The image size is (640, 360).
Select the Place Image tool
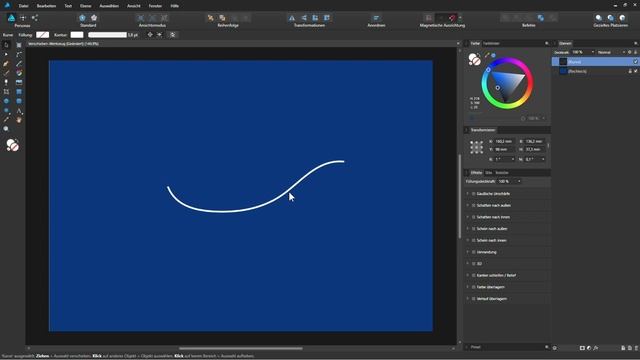[19, 82]
